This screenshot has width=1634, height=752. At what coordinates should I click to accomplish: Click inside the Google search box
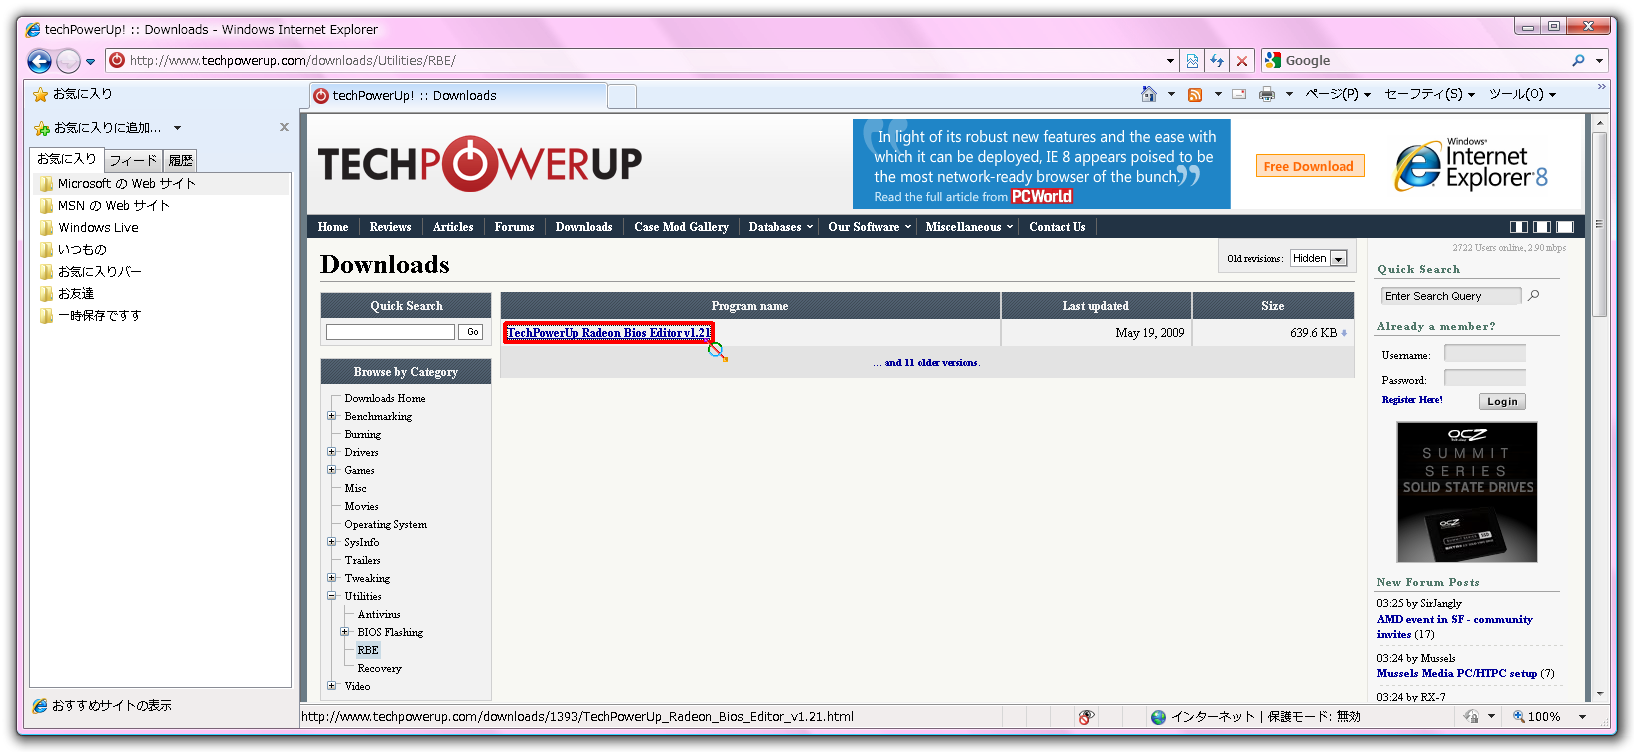coord(1425,61)
